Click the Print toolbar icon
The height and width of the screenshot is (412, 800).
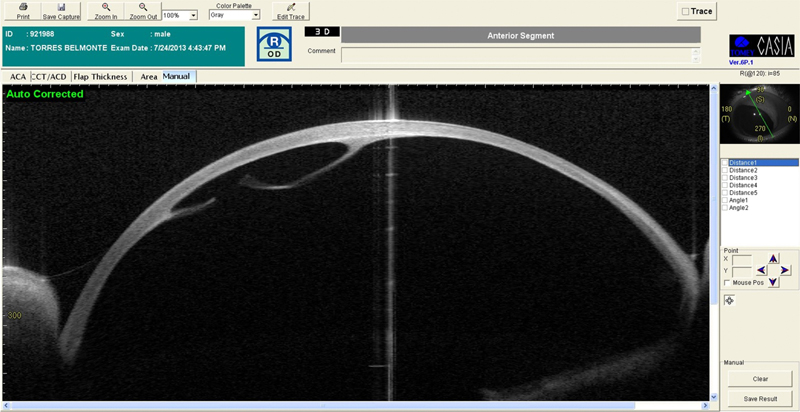[23, 8]
